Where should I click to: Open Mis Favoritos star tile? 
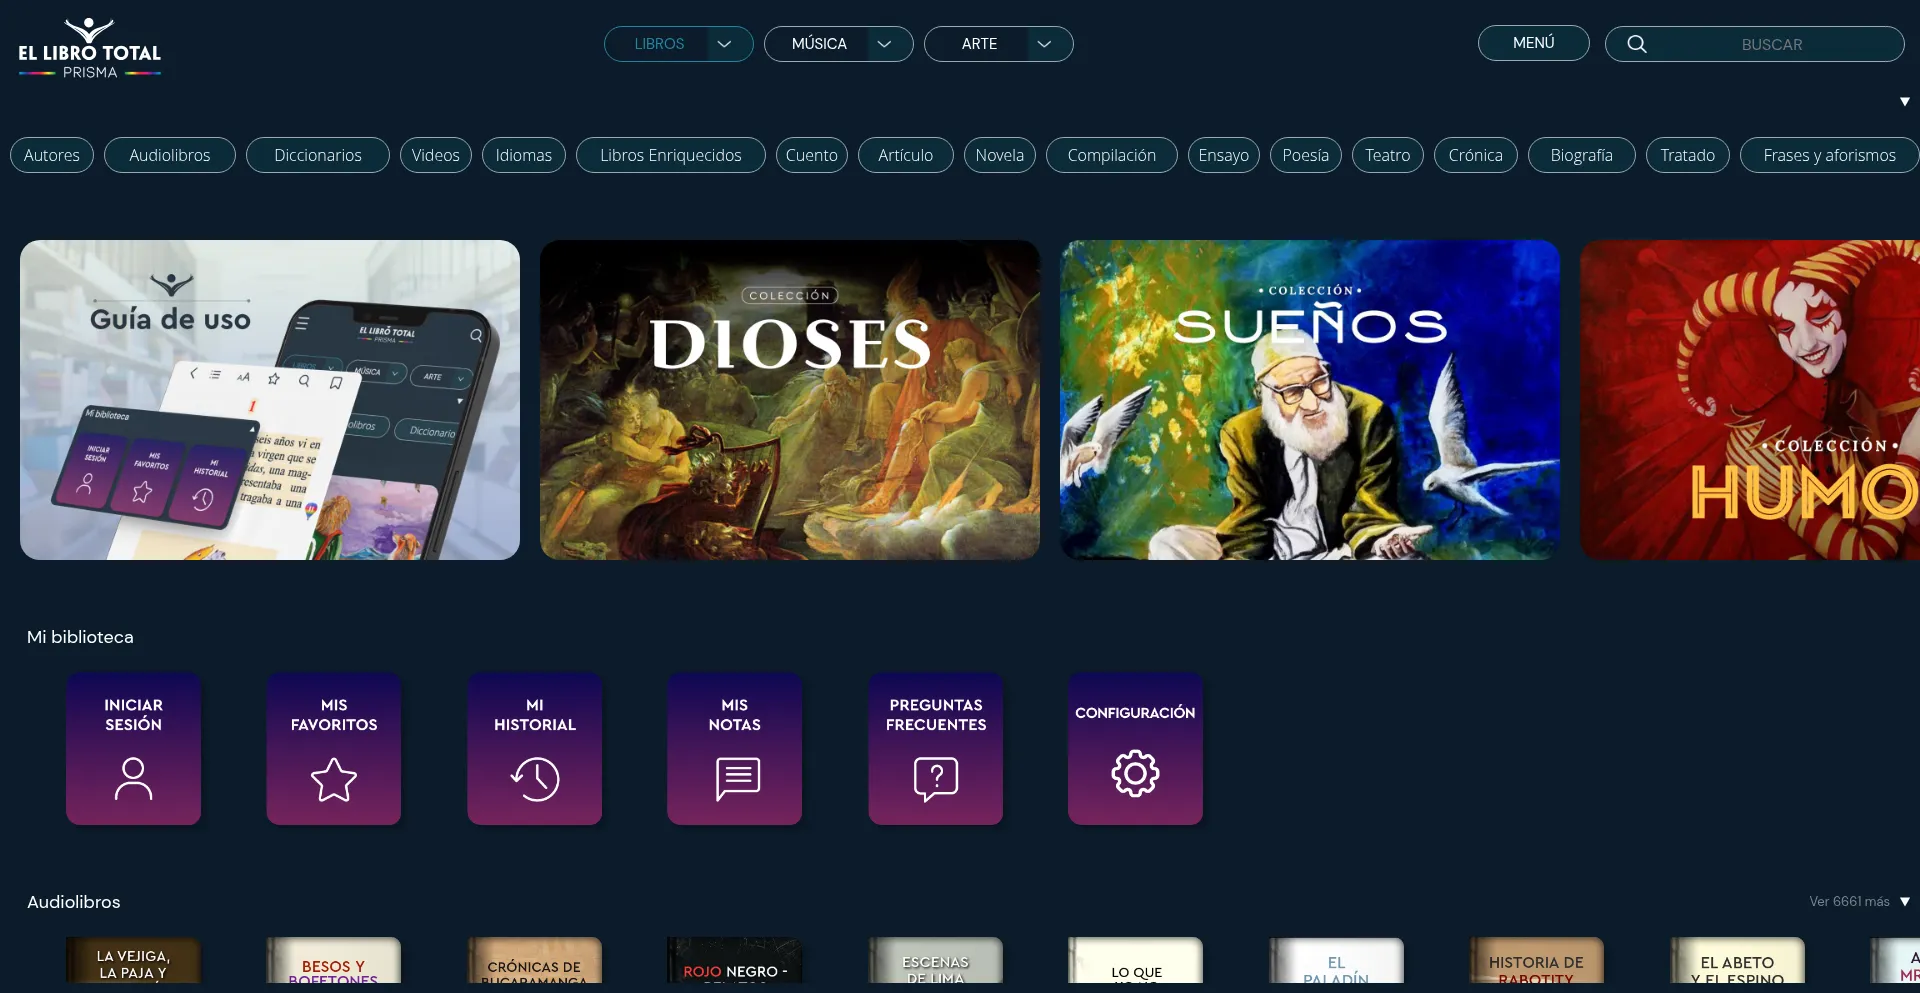[334, 749]
